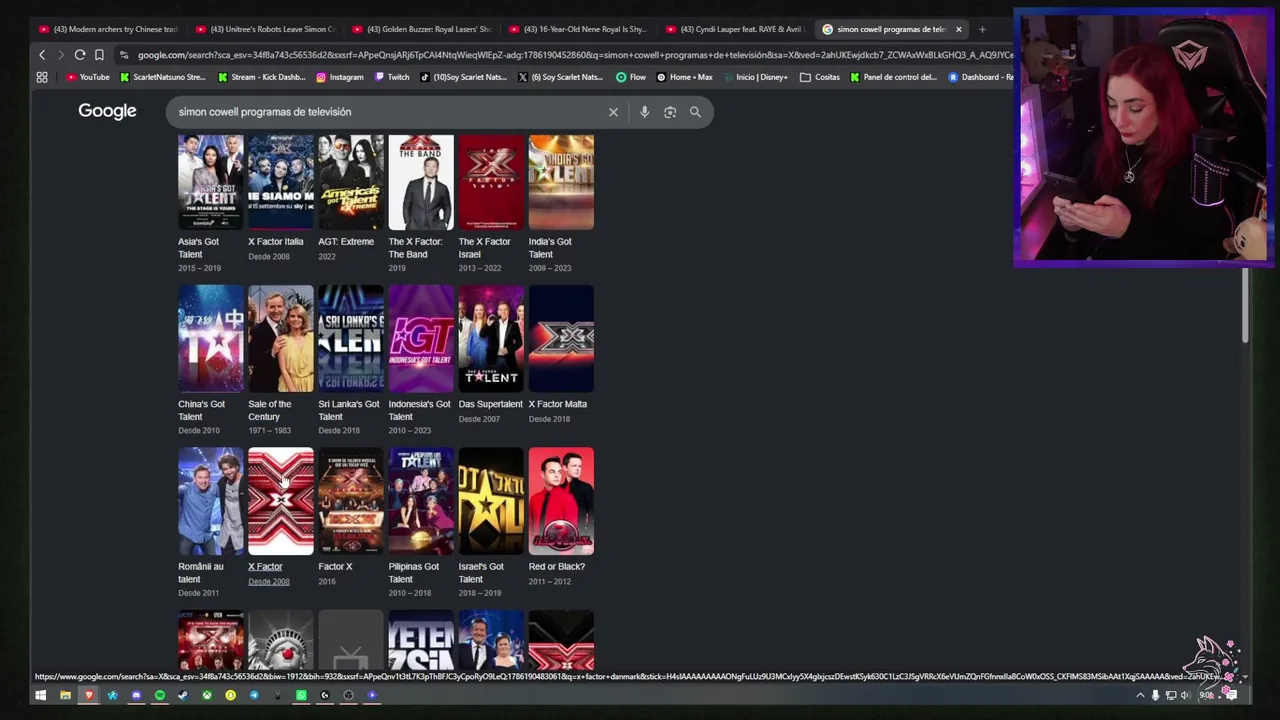Open the Inicio | Disney+ bookmark

(755, 77)
